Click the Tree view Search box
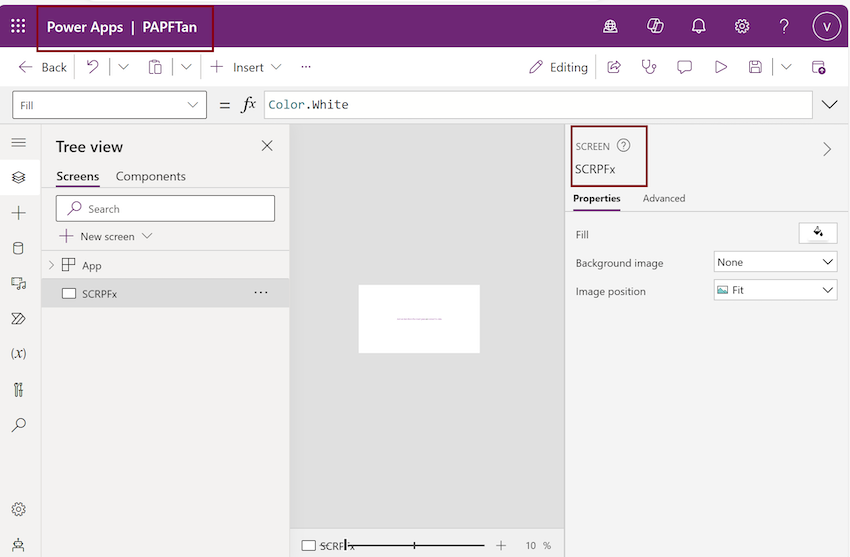 [165, 209]
